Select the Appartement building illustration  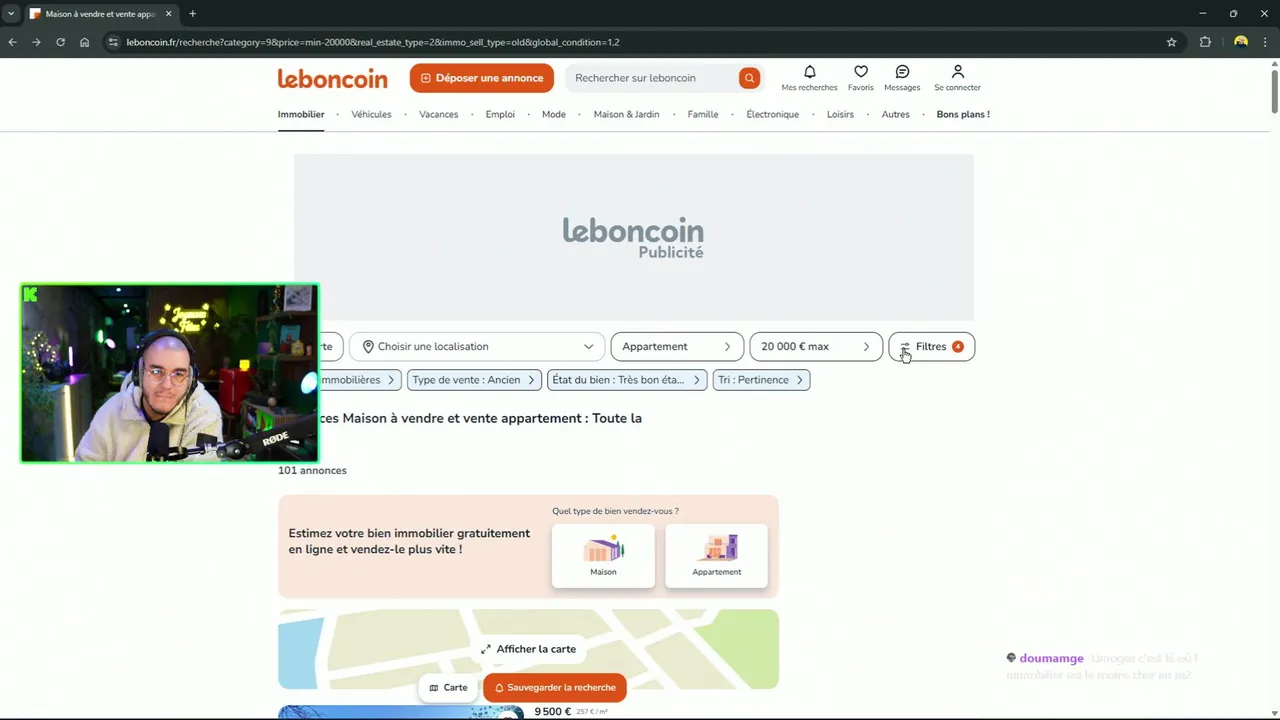pyautogui.click(x=717, y=548)
